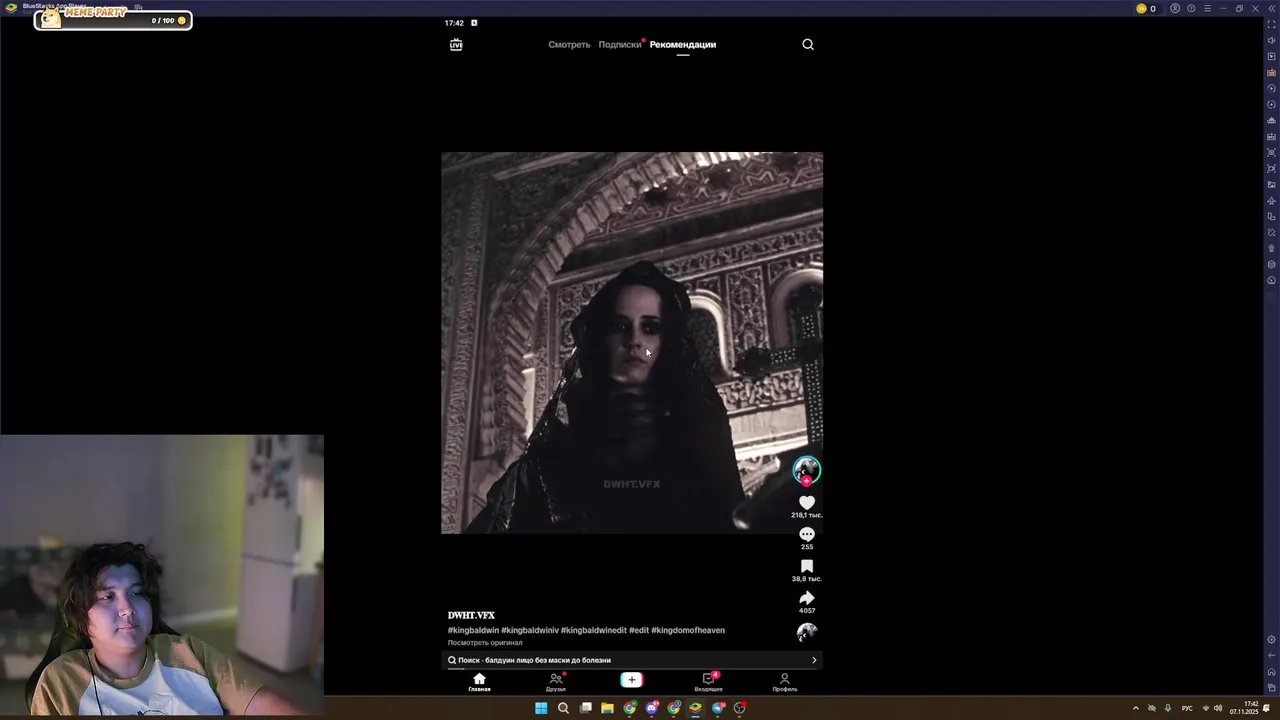Share the video with the arrow icon
The image size is (1280, 720).
coord(807,598)
